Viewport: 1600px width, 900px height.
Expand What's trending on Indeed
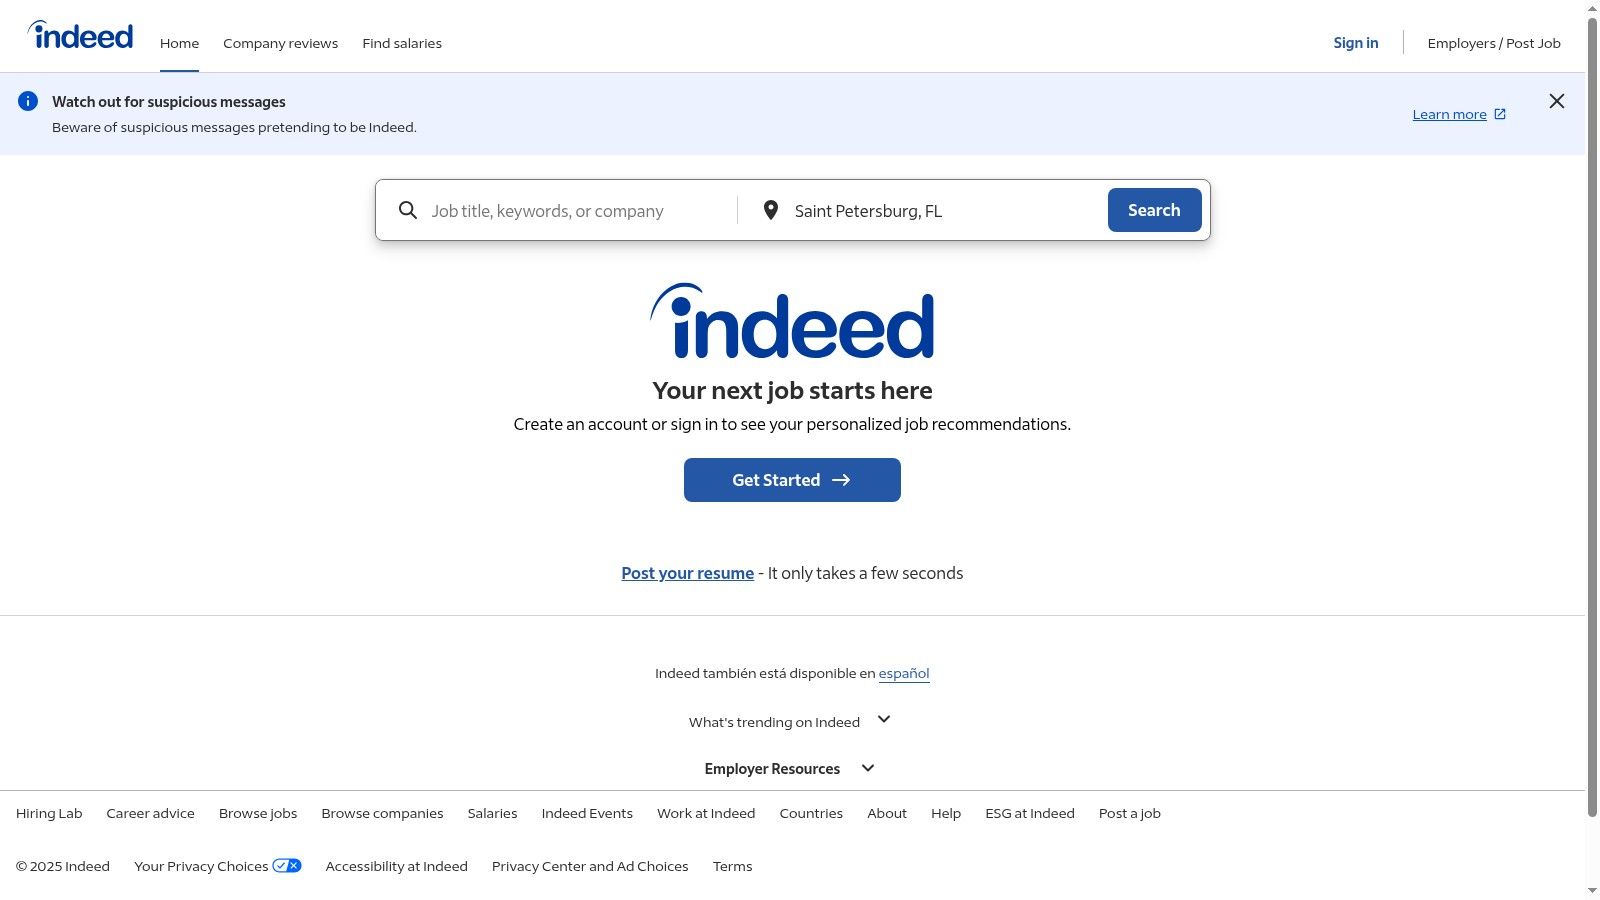click(x=882, y=719)
